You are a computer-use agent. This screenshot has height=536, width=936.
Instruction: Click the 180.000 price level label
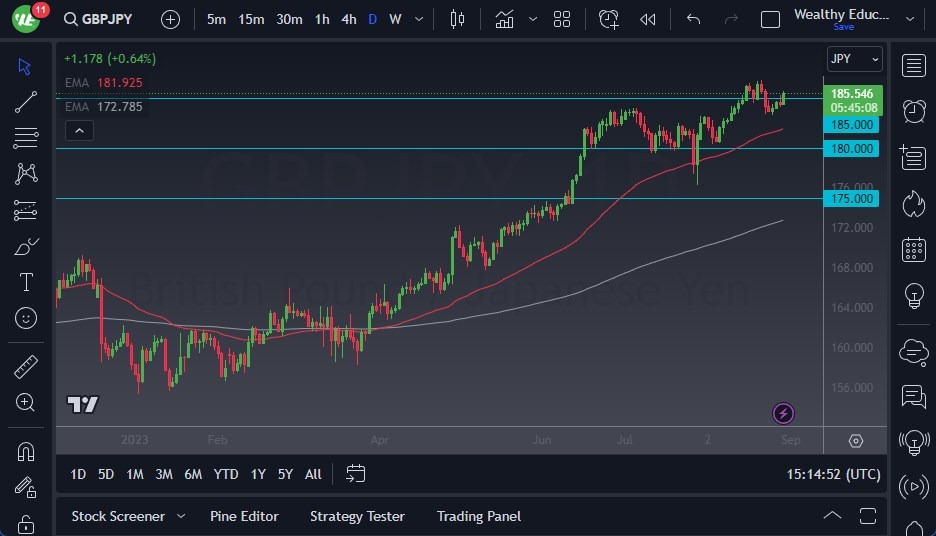pos(852,149)
